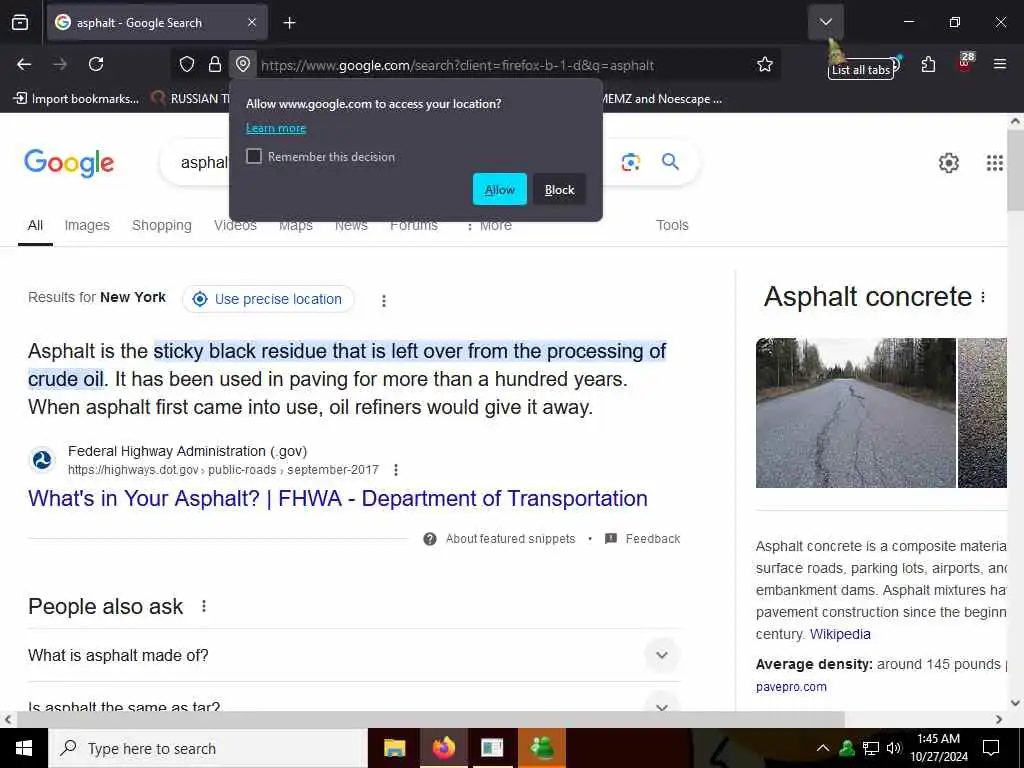Click the Search by image lens icon
Image resolution: width=1024 pixels, height=768 pixels.
tap(630, 162)
